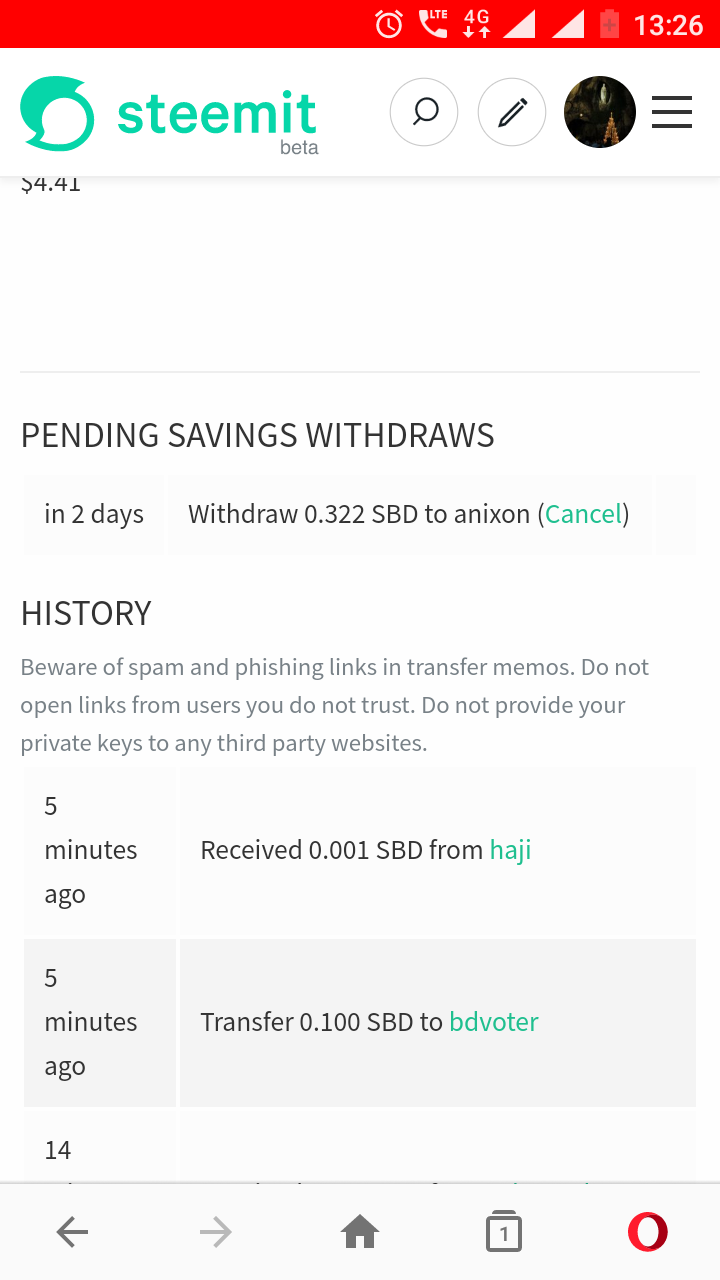
Task: Tap the alarm clock status icon
Action: click(389, 24)
